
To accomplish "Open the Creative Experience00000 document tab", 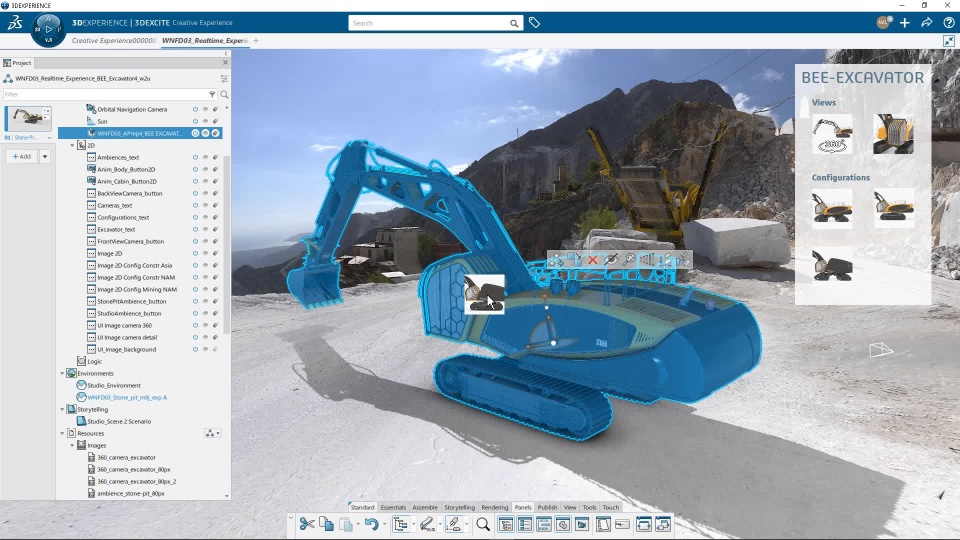I will tap(114, 40).
